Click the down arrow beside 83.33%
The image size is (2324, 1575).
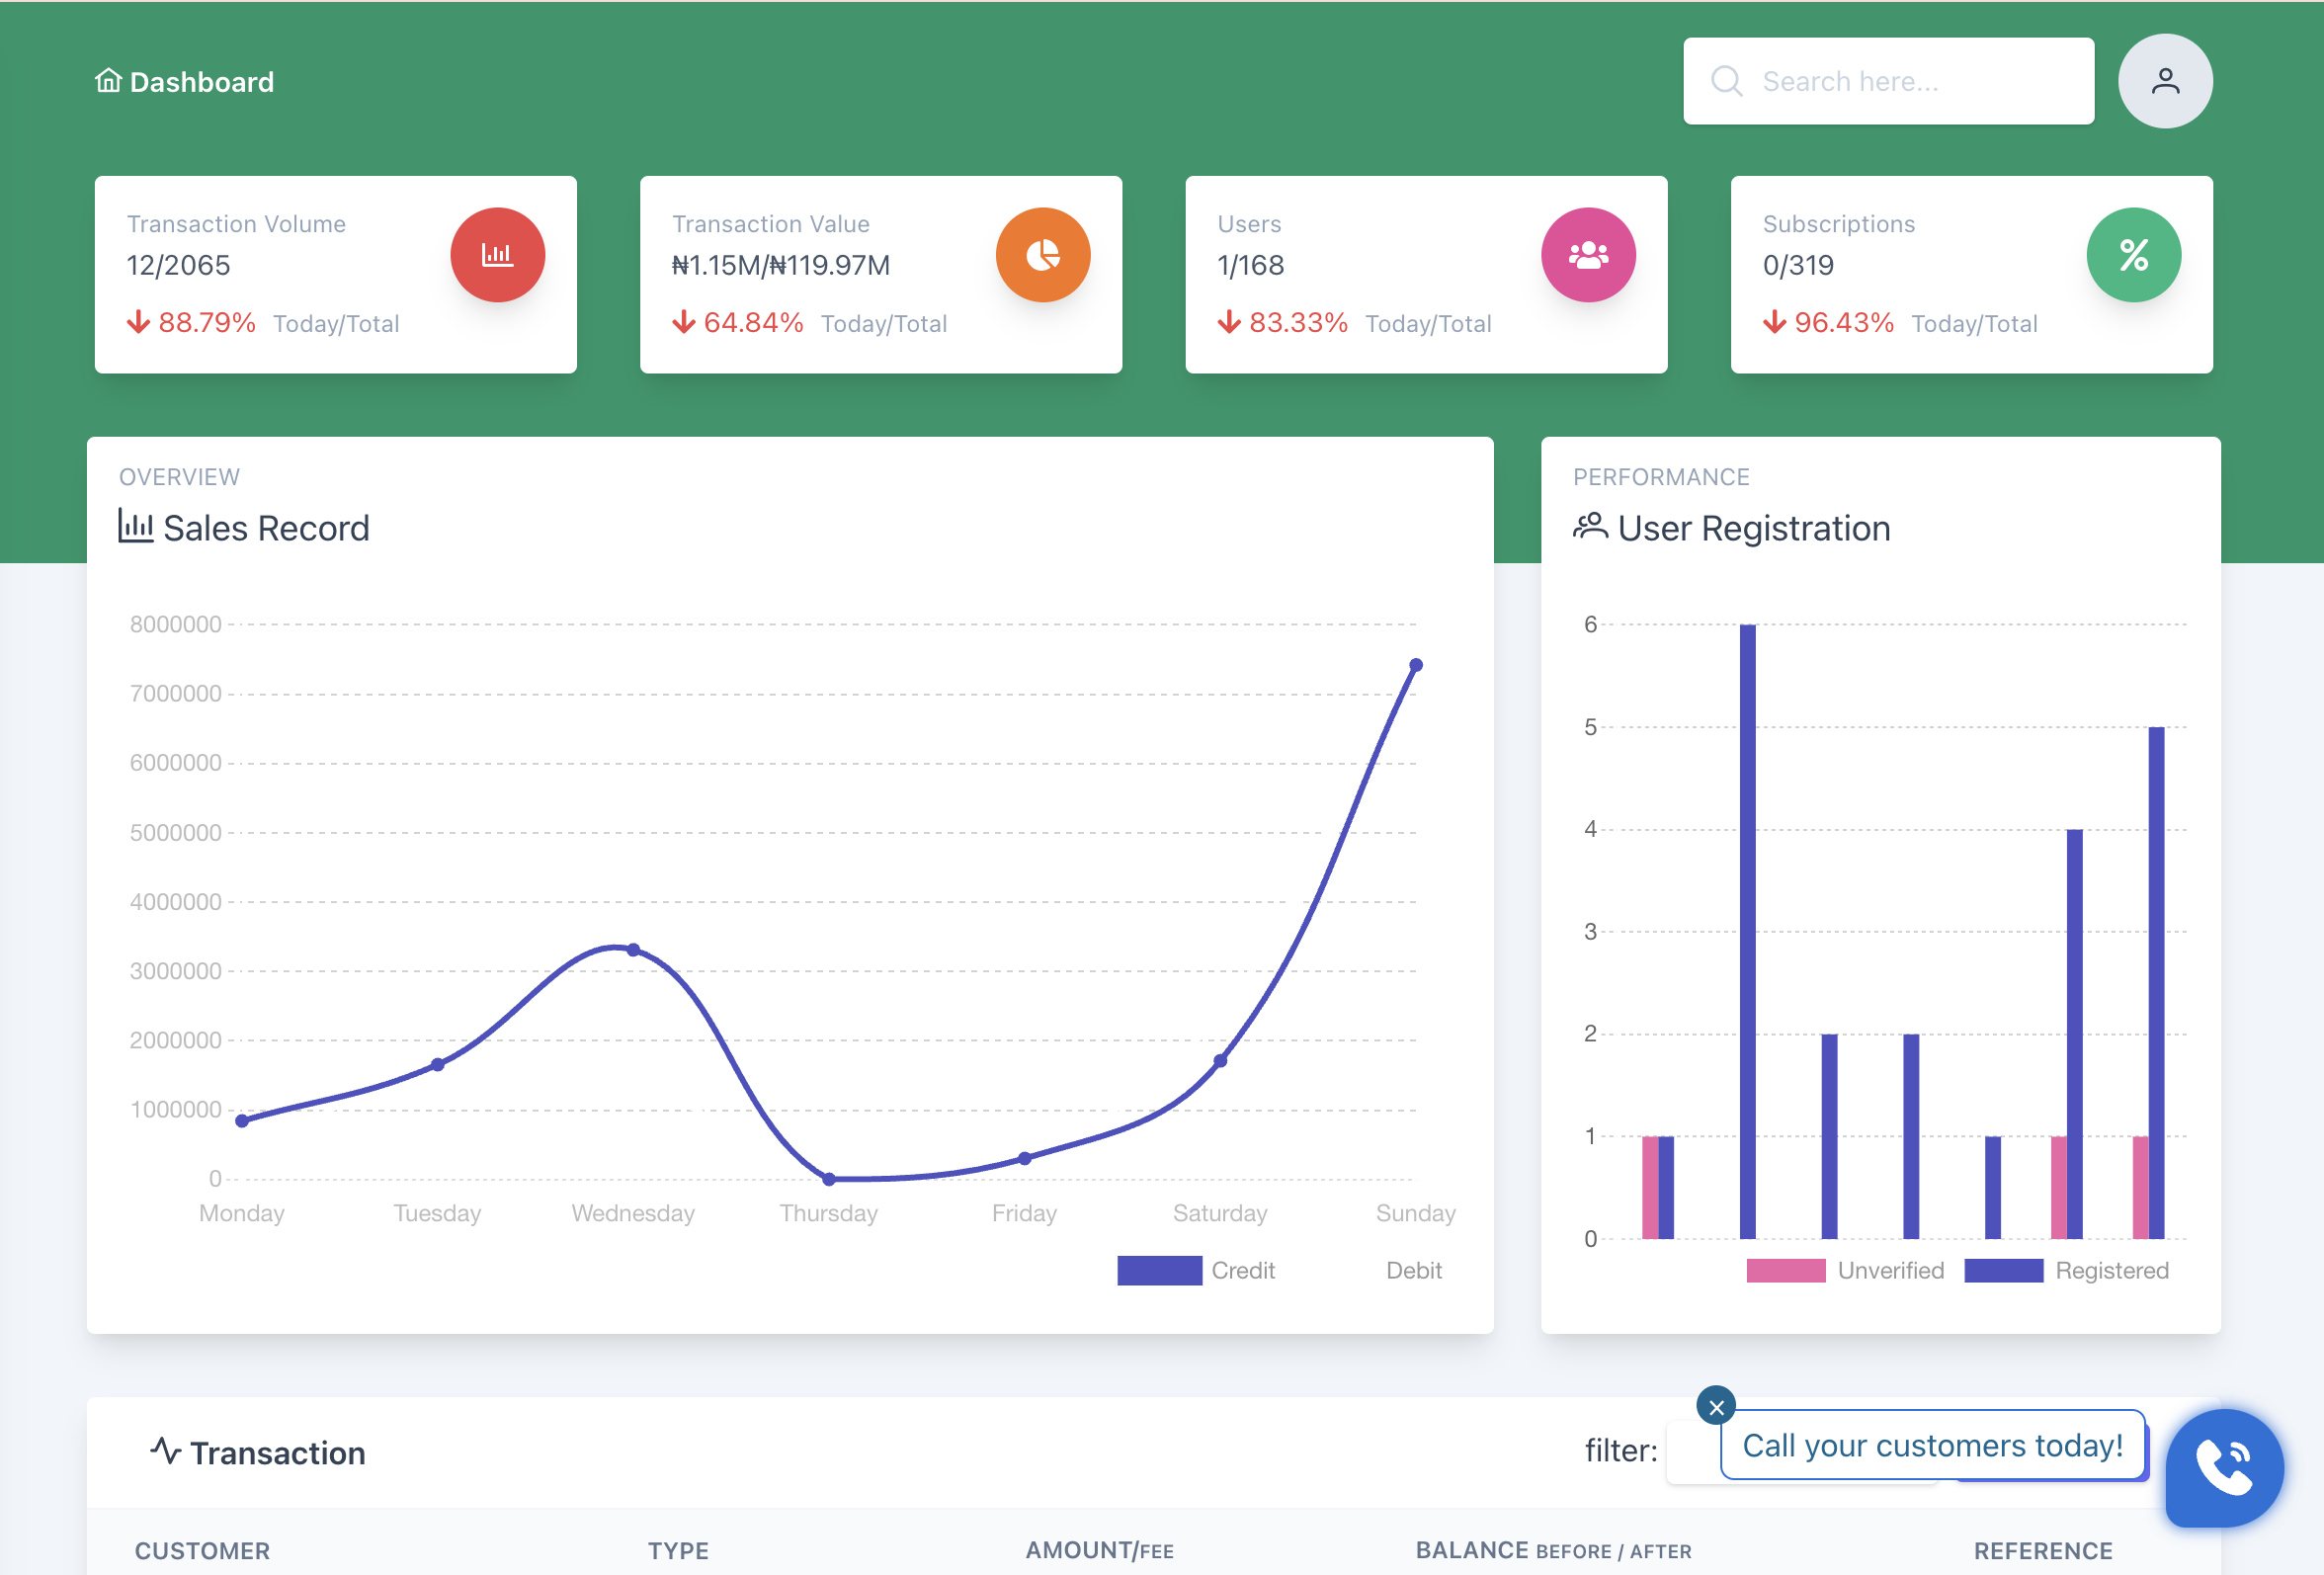tap(1229, 322)
